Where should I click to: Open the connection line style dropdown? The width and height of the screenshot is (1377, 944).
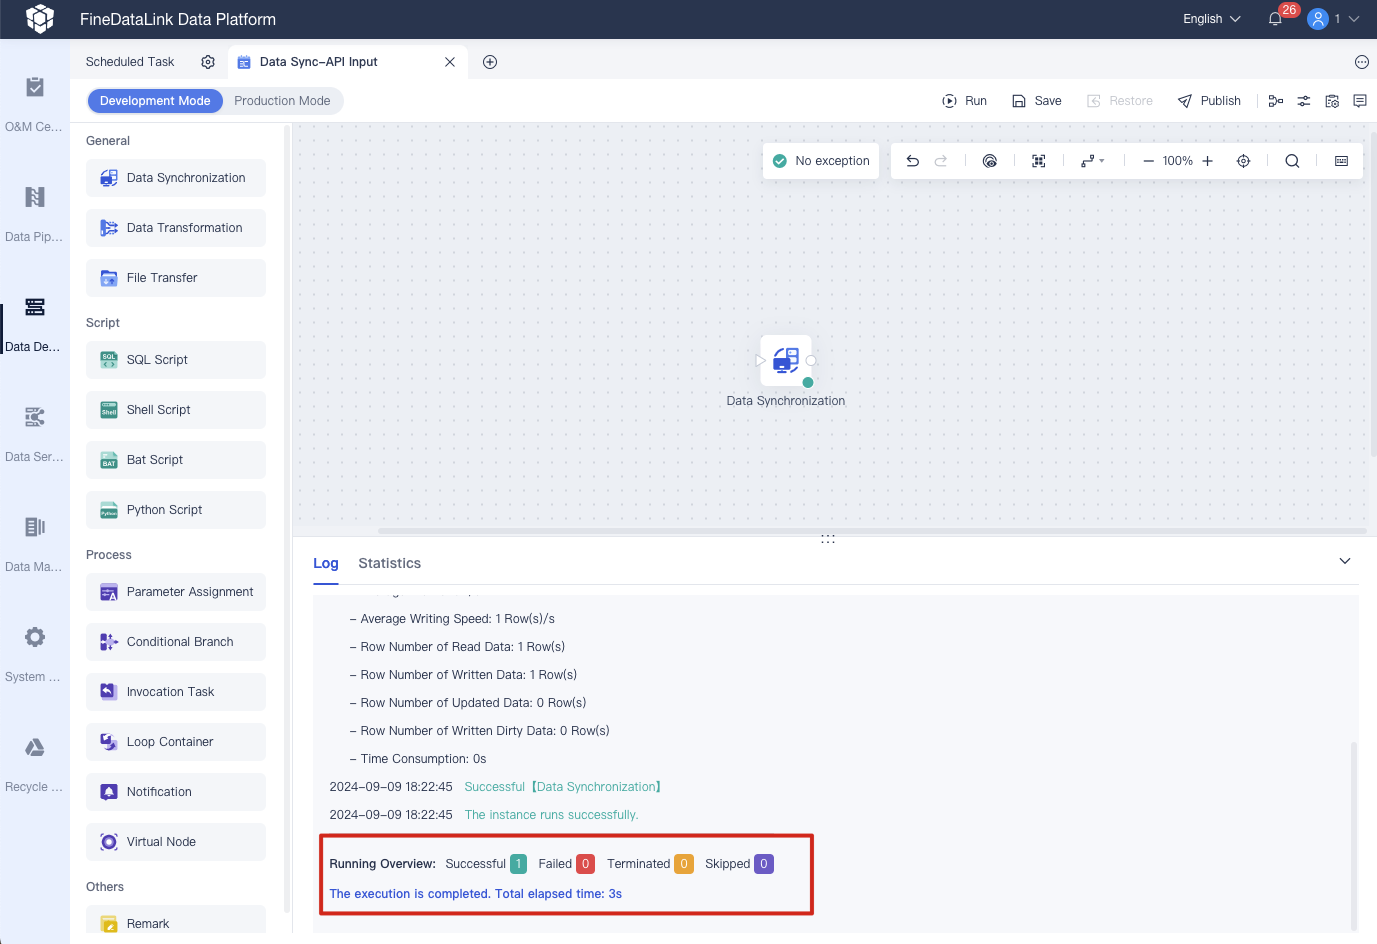point(1092,161)
